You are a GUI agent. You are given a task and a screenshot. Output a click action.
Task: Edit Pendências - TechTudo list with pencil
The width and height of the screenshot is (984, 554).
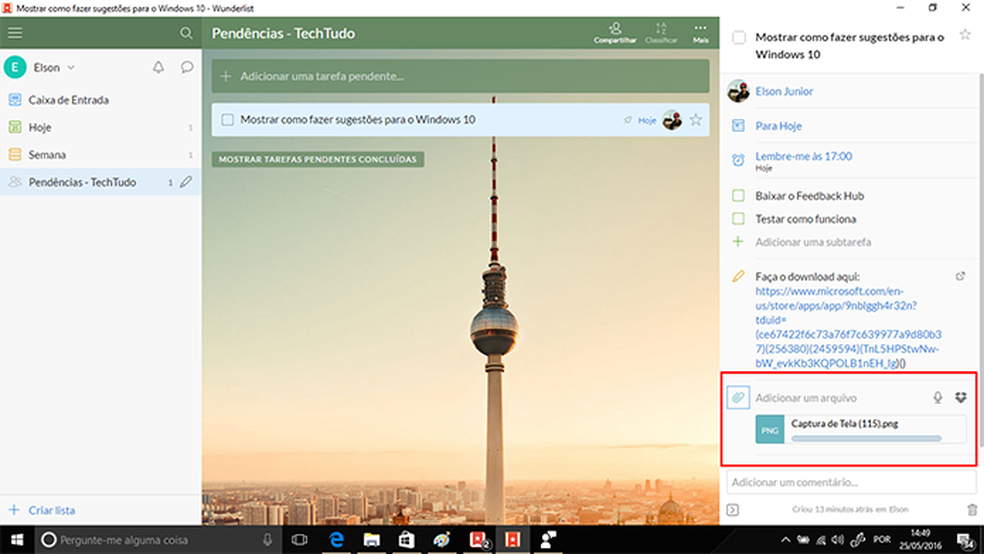[186, 182]
